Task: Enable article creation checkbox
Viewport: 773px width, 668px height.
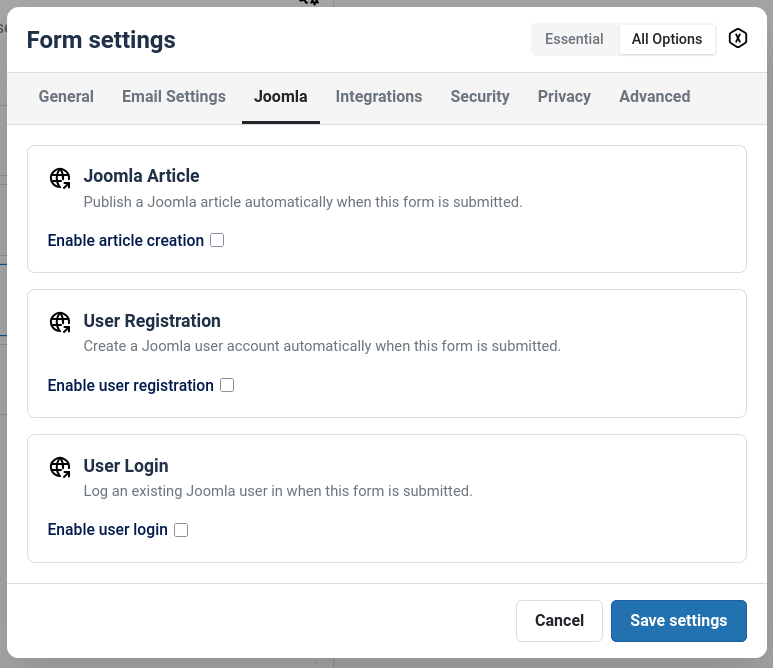Action: coord(217,240)
